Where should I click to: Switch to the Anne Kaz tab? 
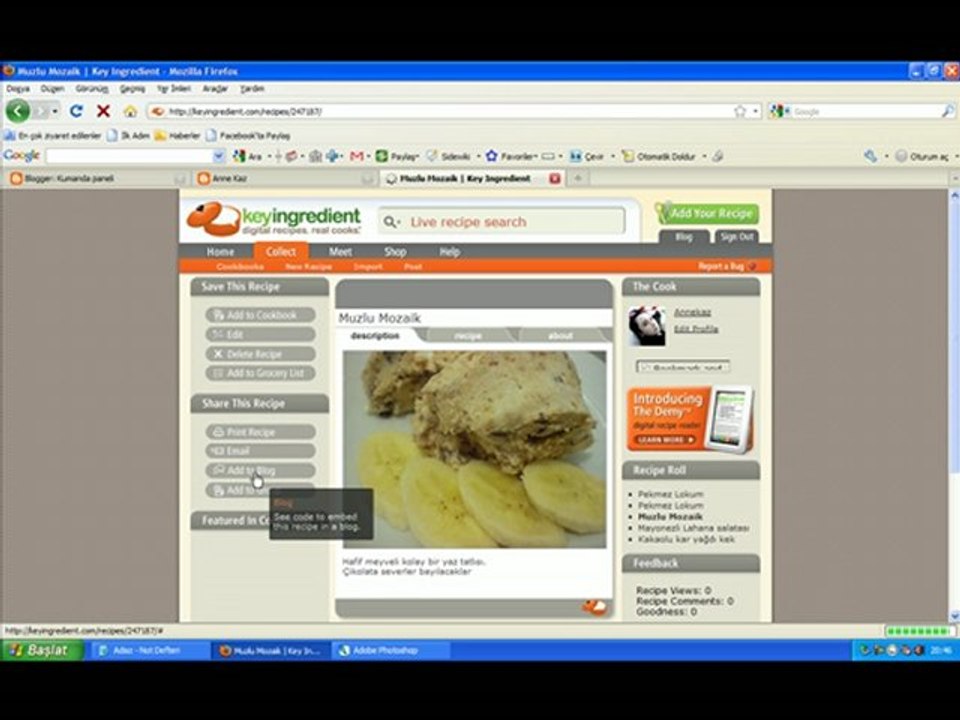(285, 178)
